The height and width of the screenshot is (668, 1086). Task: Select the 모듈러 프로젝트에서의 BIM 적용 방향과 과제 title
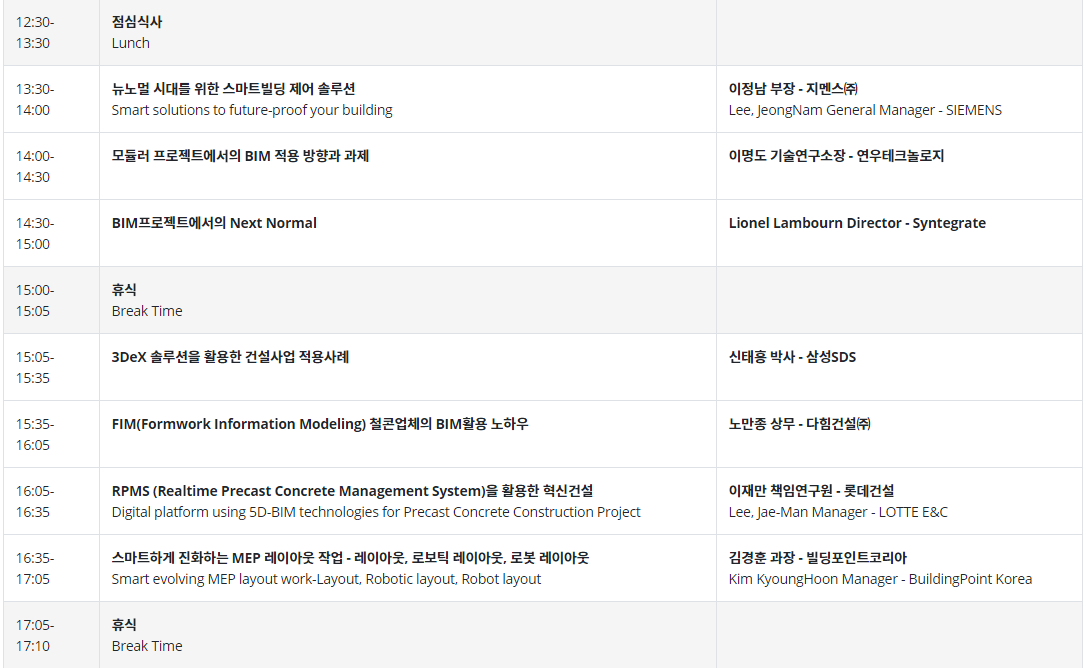click(240, 156)
